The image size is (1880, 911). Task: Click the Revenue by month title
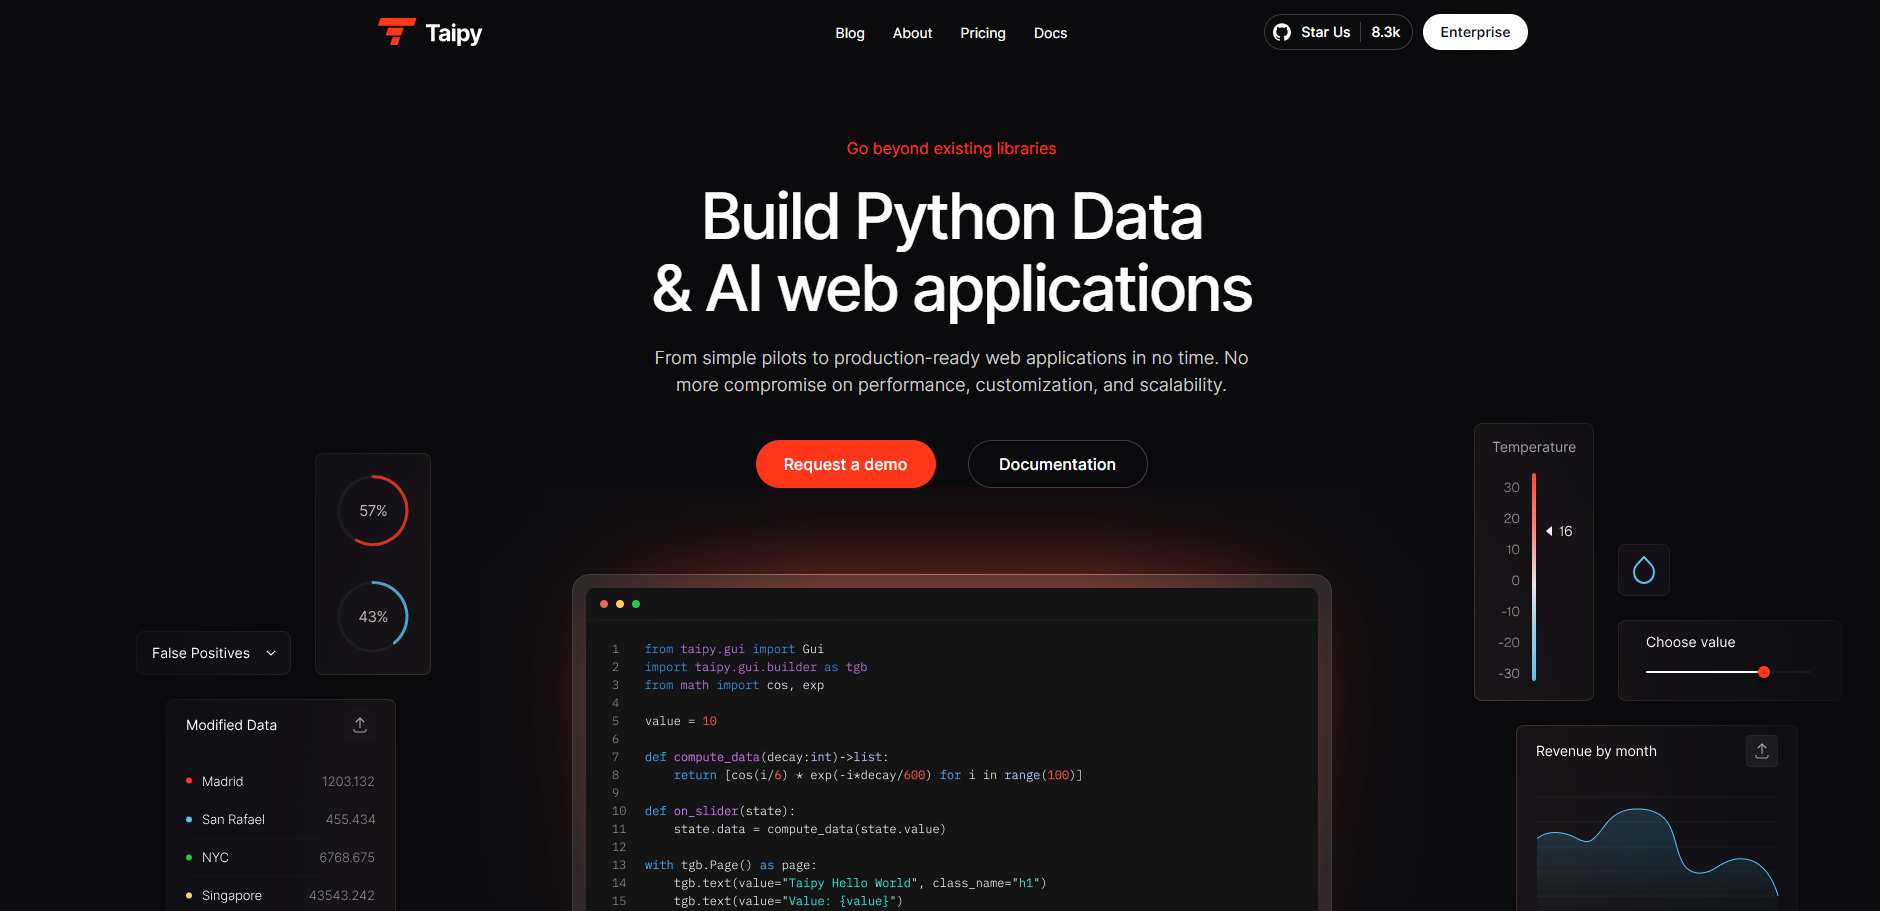pos(1596,751)
